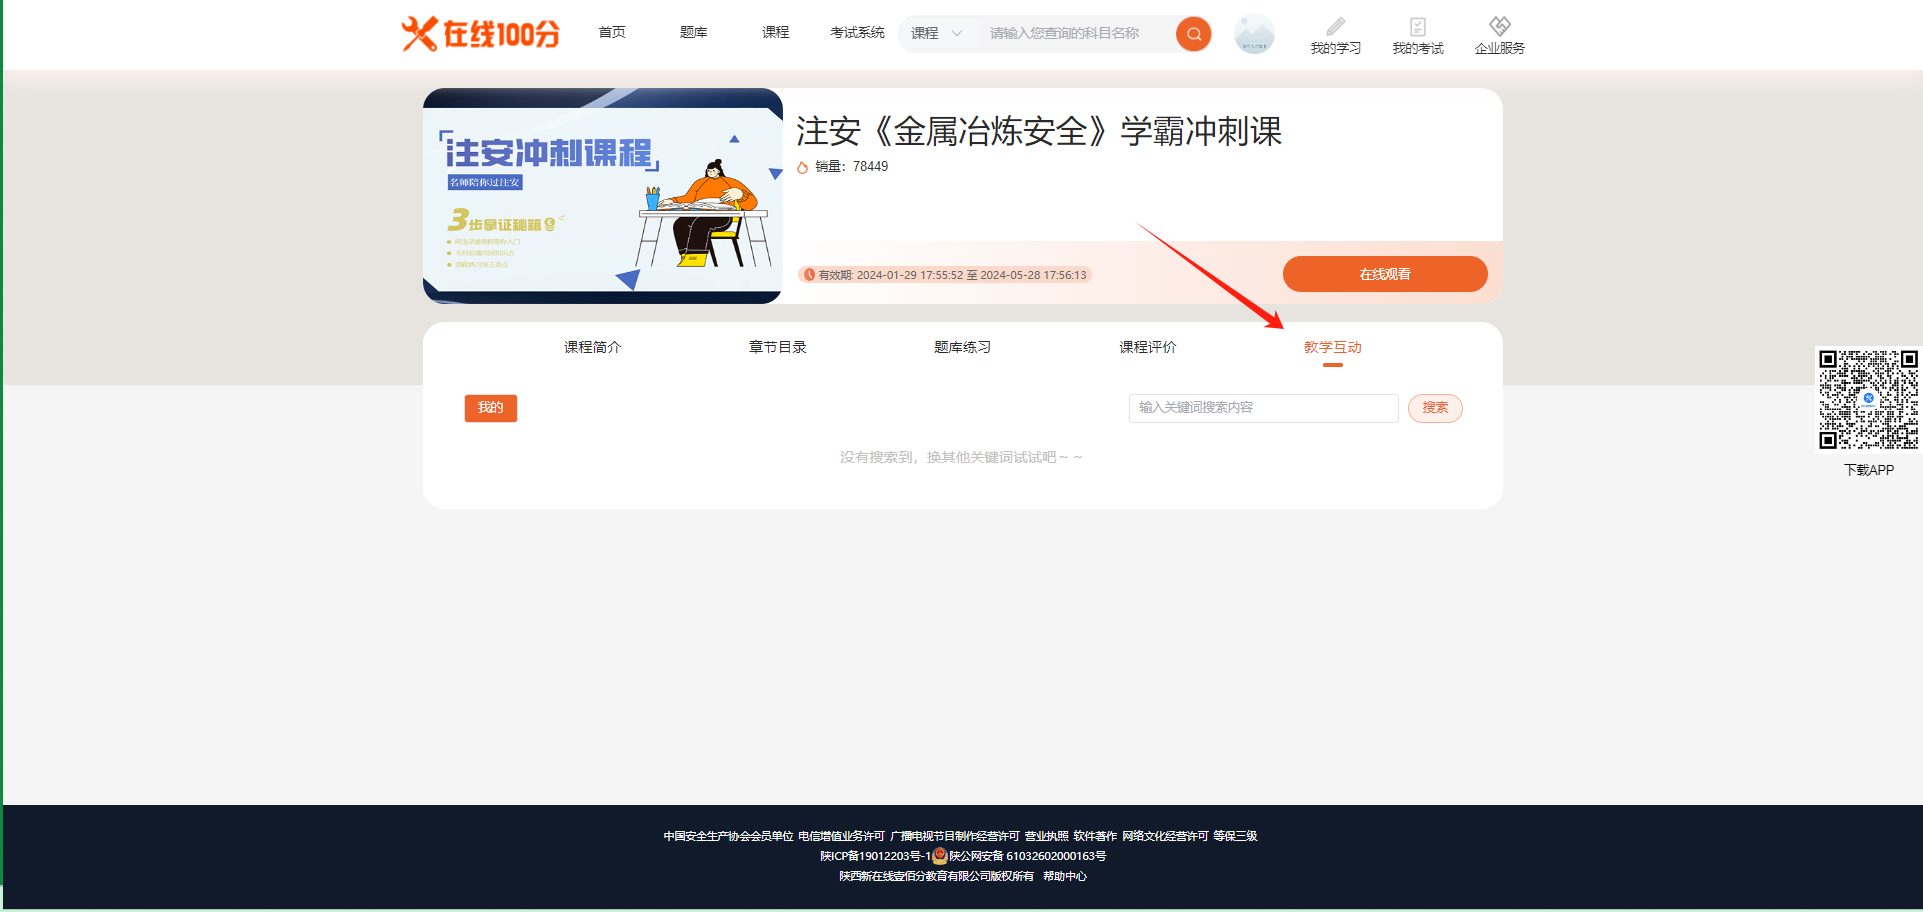The width and height of the screenshot is (1923, 912).
Task: Open 等保三级 footer link
Action: click(1235, 836)
